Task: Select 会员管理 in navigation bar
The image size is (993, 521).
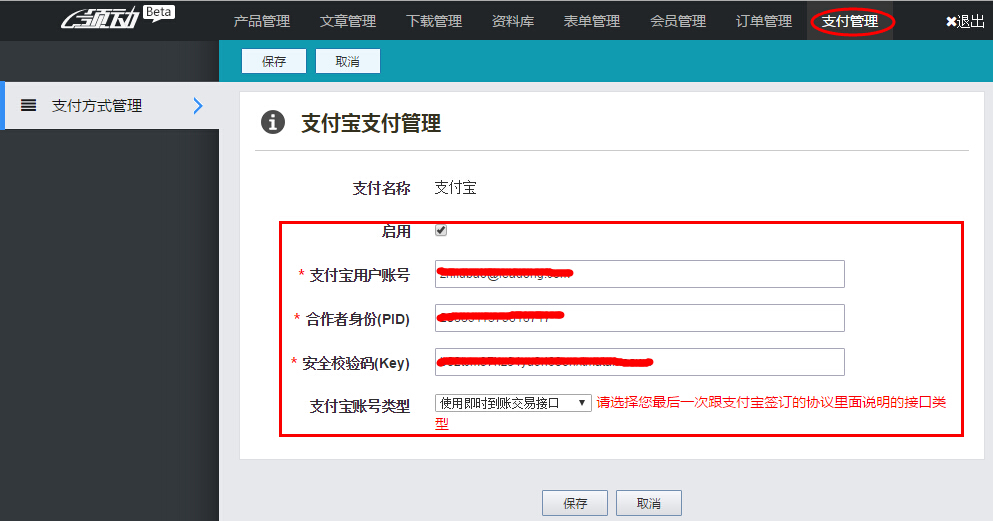Action: [678, 21]
